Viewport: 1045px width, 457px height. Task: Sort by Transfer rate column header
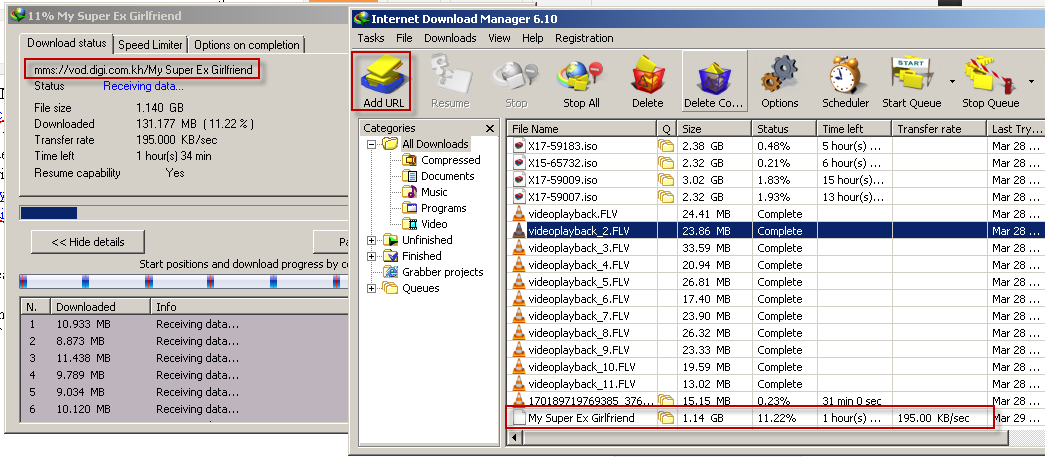point(939,129)
